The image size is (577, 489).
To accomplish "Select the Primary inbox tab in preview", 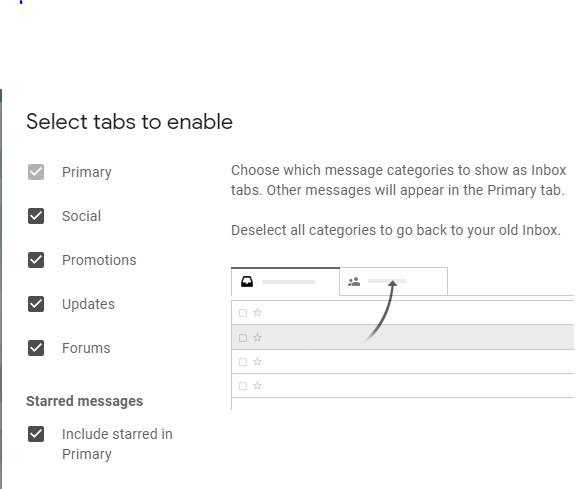I will [285, 281].
